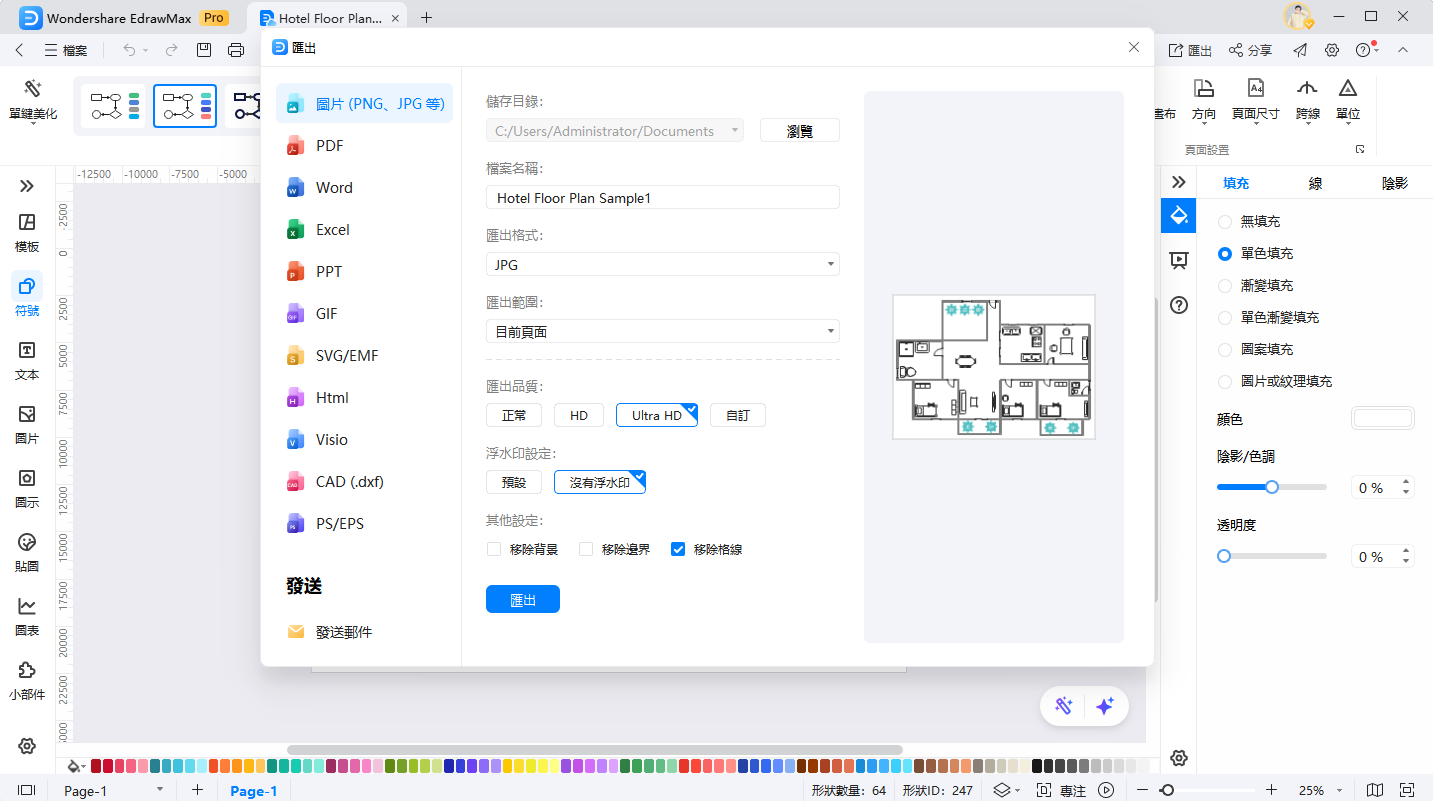This screenshot has height=801, width=1433.
Task: Click the blue 匯出 button
Action: pos(522,599)
